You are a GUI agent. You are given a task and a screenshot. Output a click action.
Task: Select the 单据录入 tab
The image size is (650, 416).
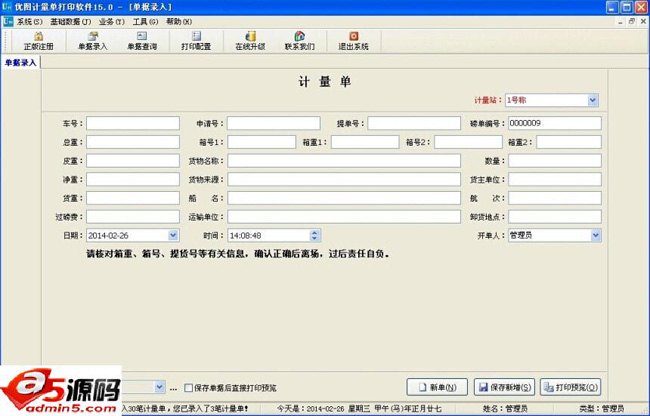click(x=20, y=63)
